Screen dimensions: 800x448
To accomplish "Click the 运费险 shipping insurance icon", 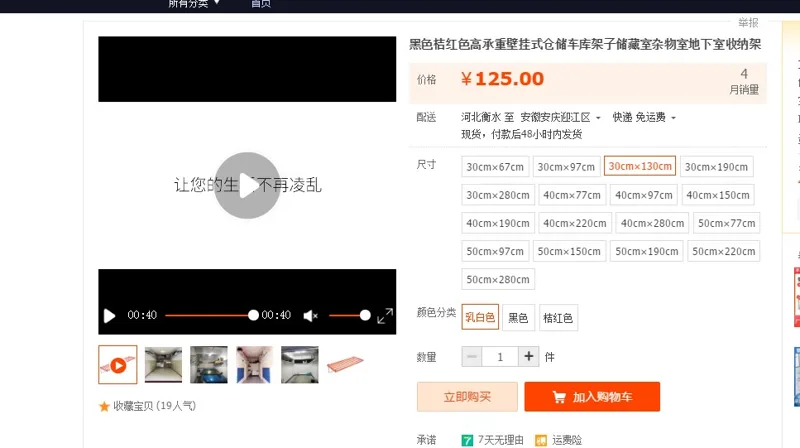I will click(x=541, y=440).
